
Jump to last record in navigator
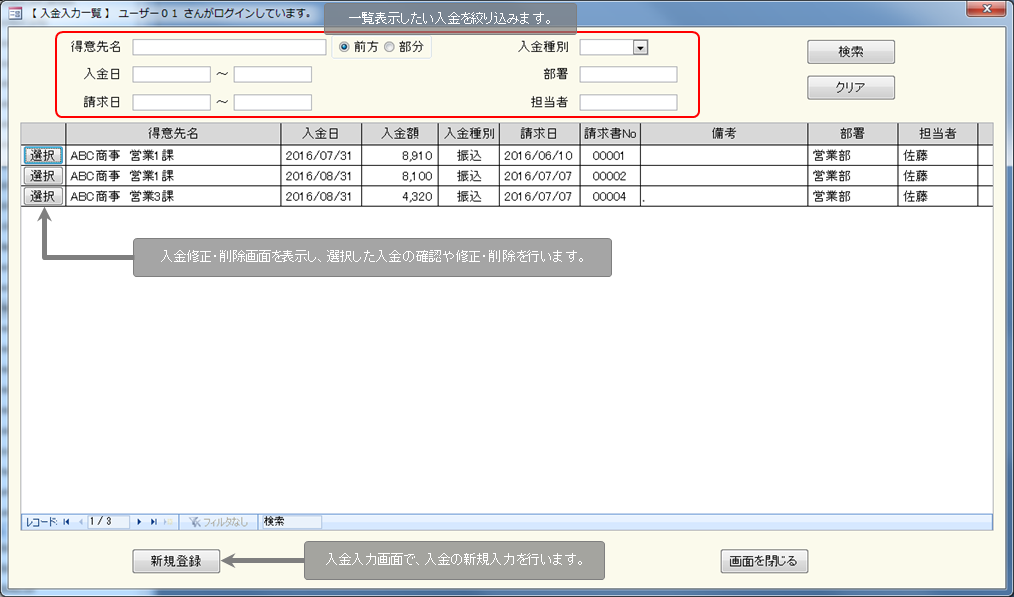tap(153, 522)
